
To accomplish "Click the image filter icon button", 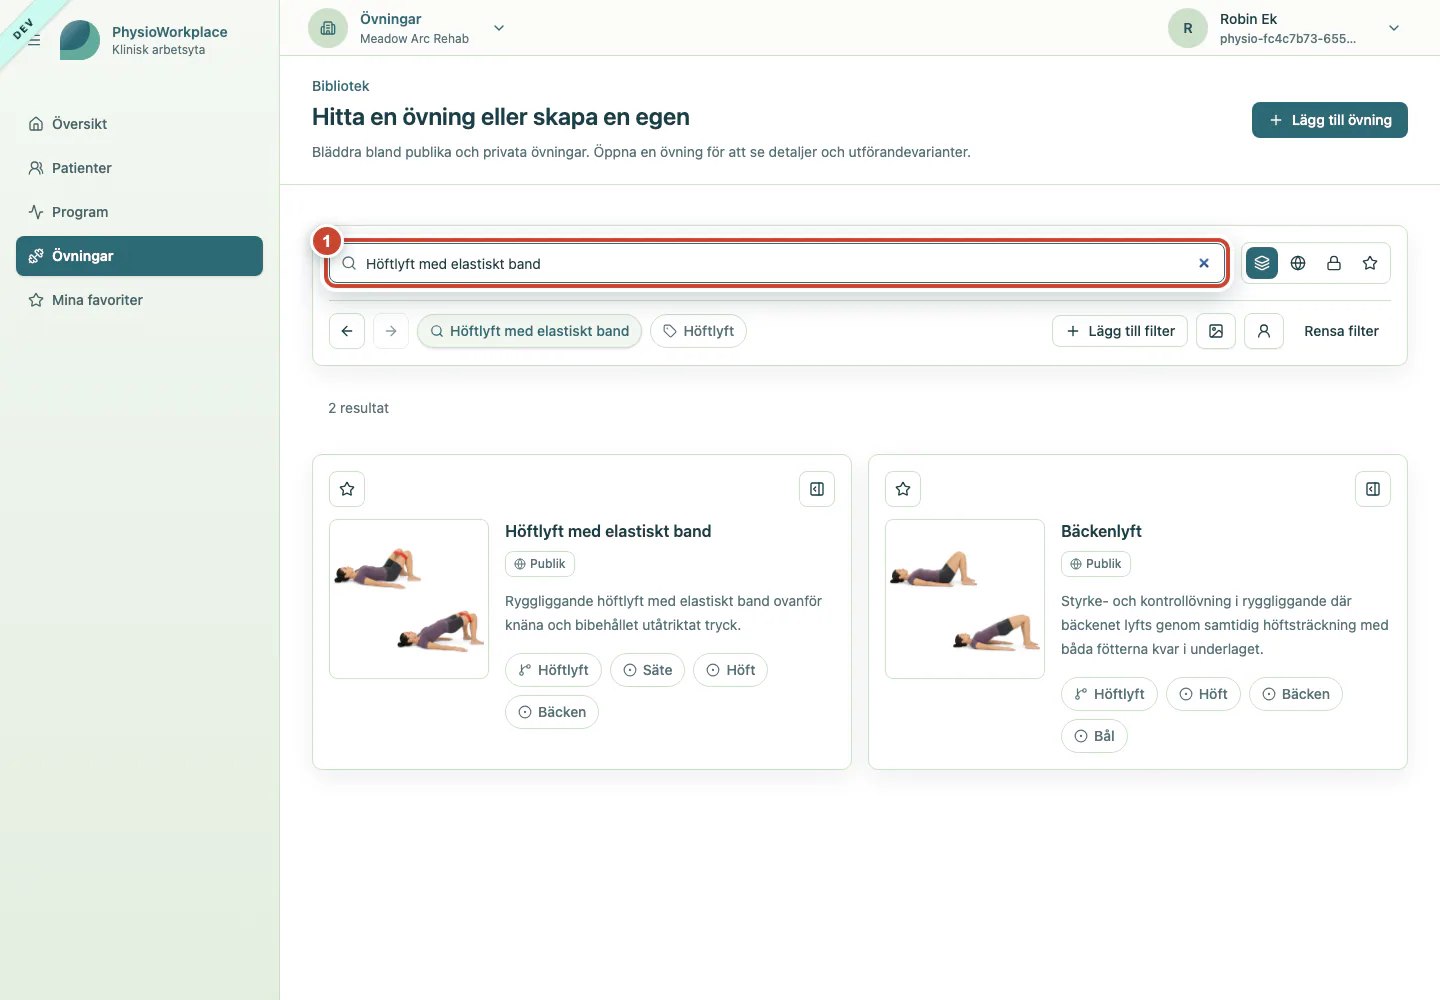I will click(x=1216, y=331).
